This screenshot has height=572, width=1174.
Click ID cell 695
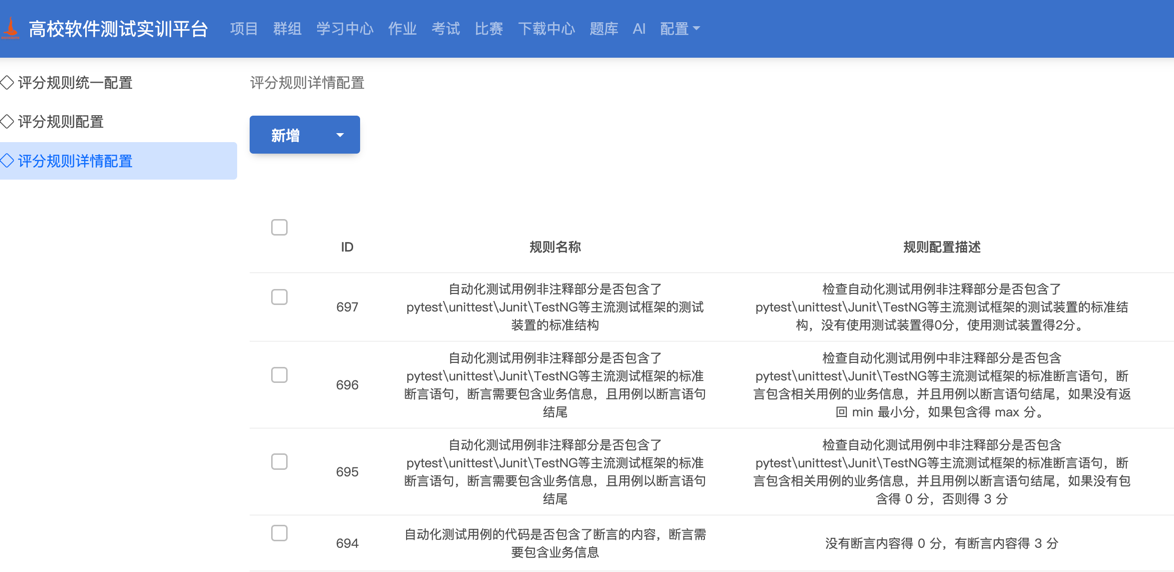[x=347, y=472]
